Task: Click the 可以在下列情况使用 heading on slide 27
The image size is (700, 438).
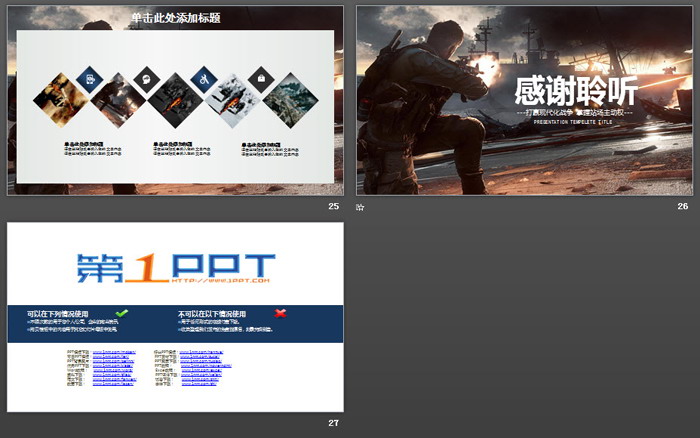Action: click(58, 313)
